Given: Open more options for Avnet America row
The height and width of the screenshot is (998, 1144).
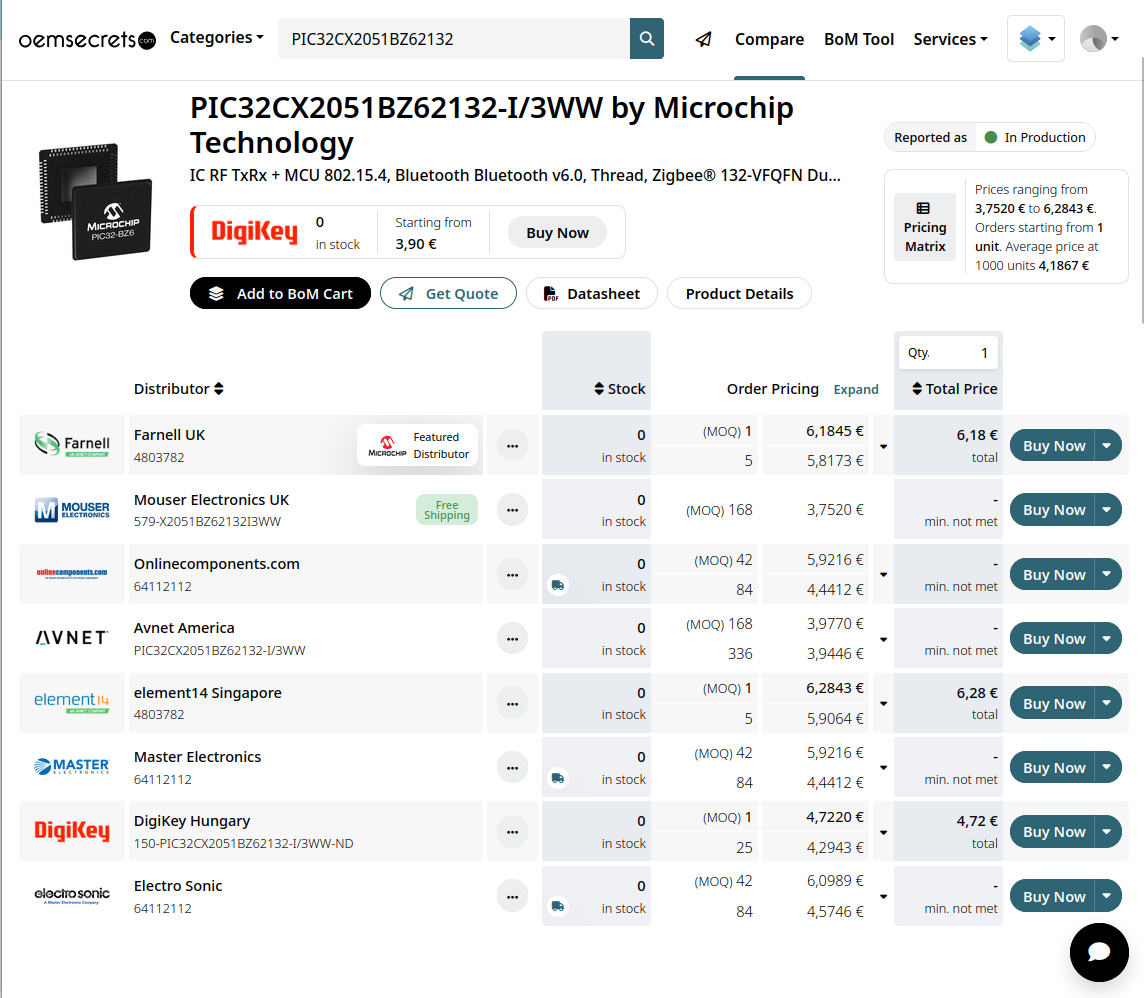Looking at the screenshot, I should (512, 639).
